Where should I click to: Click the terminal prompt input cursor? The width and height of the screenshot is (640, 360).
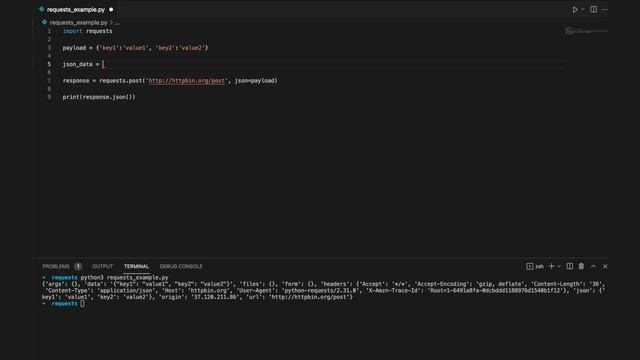[x=82, y=303]
